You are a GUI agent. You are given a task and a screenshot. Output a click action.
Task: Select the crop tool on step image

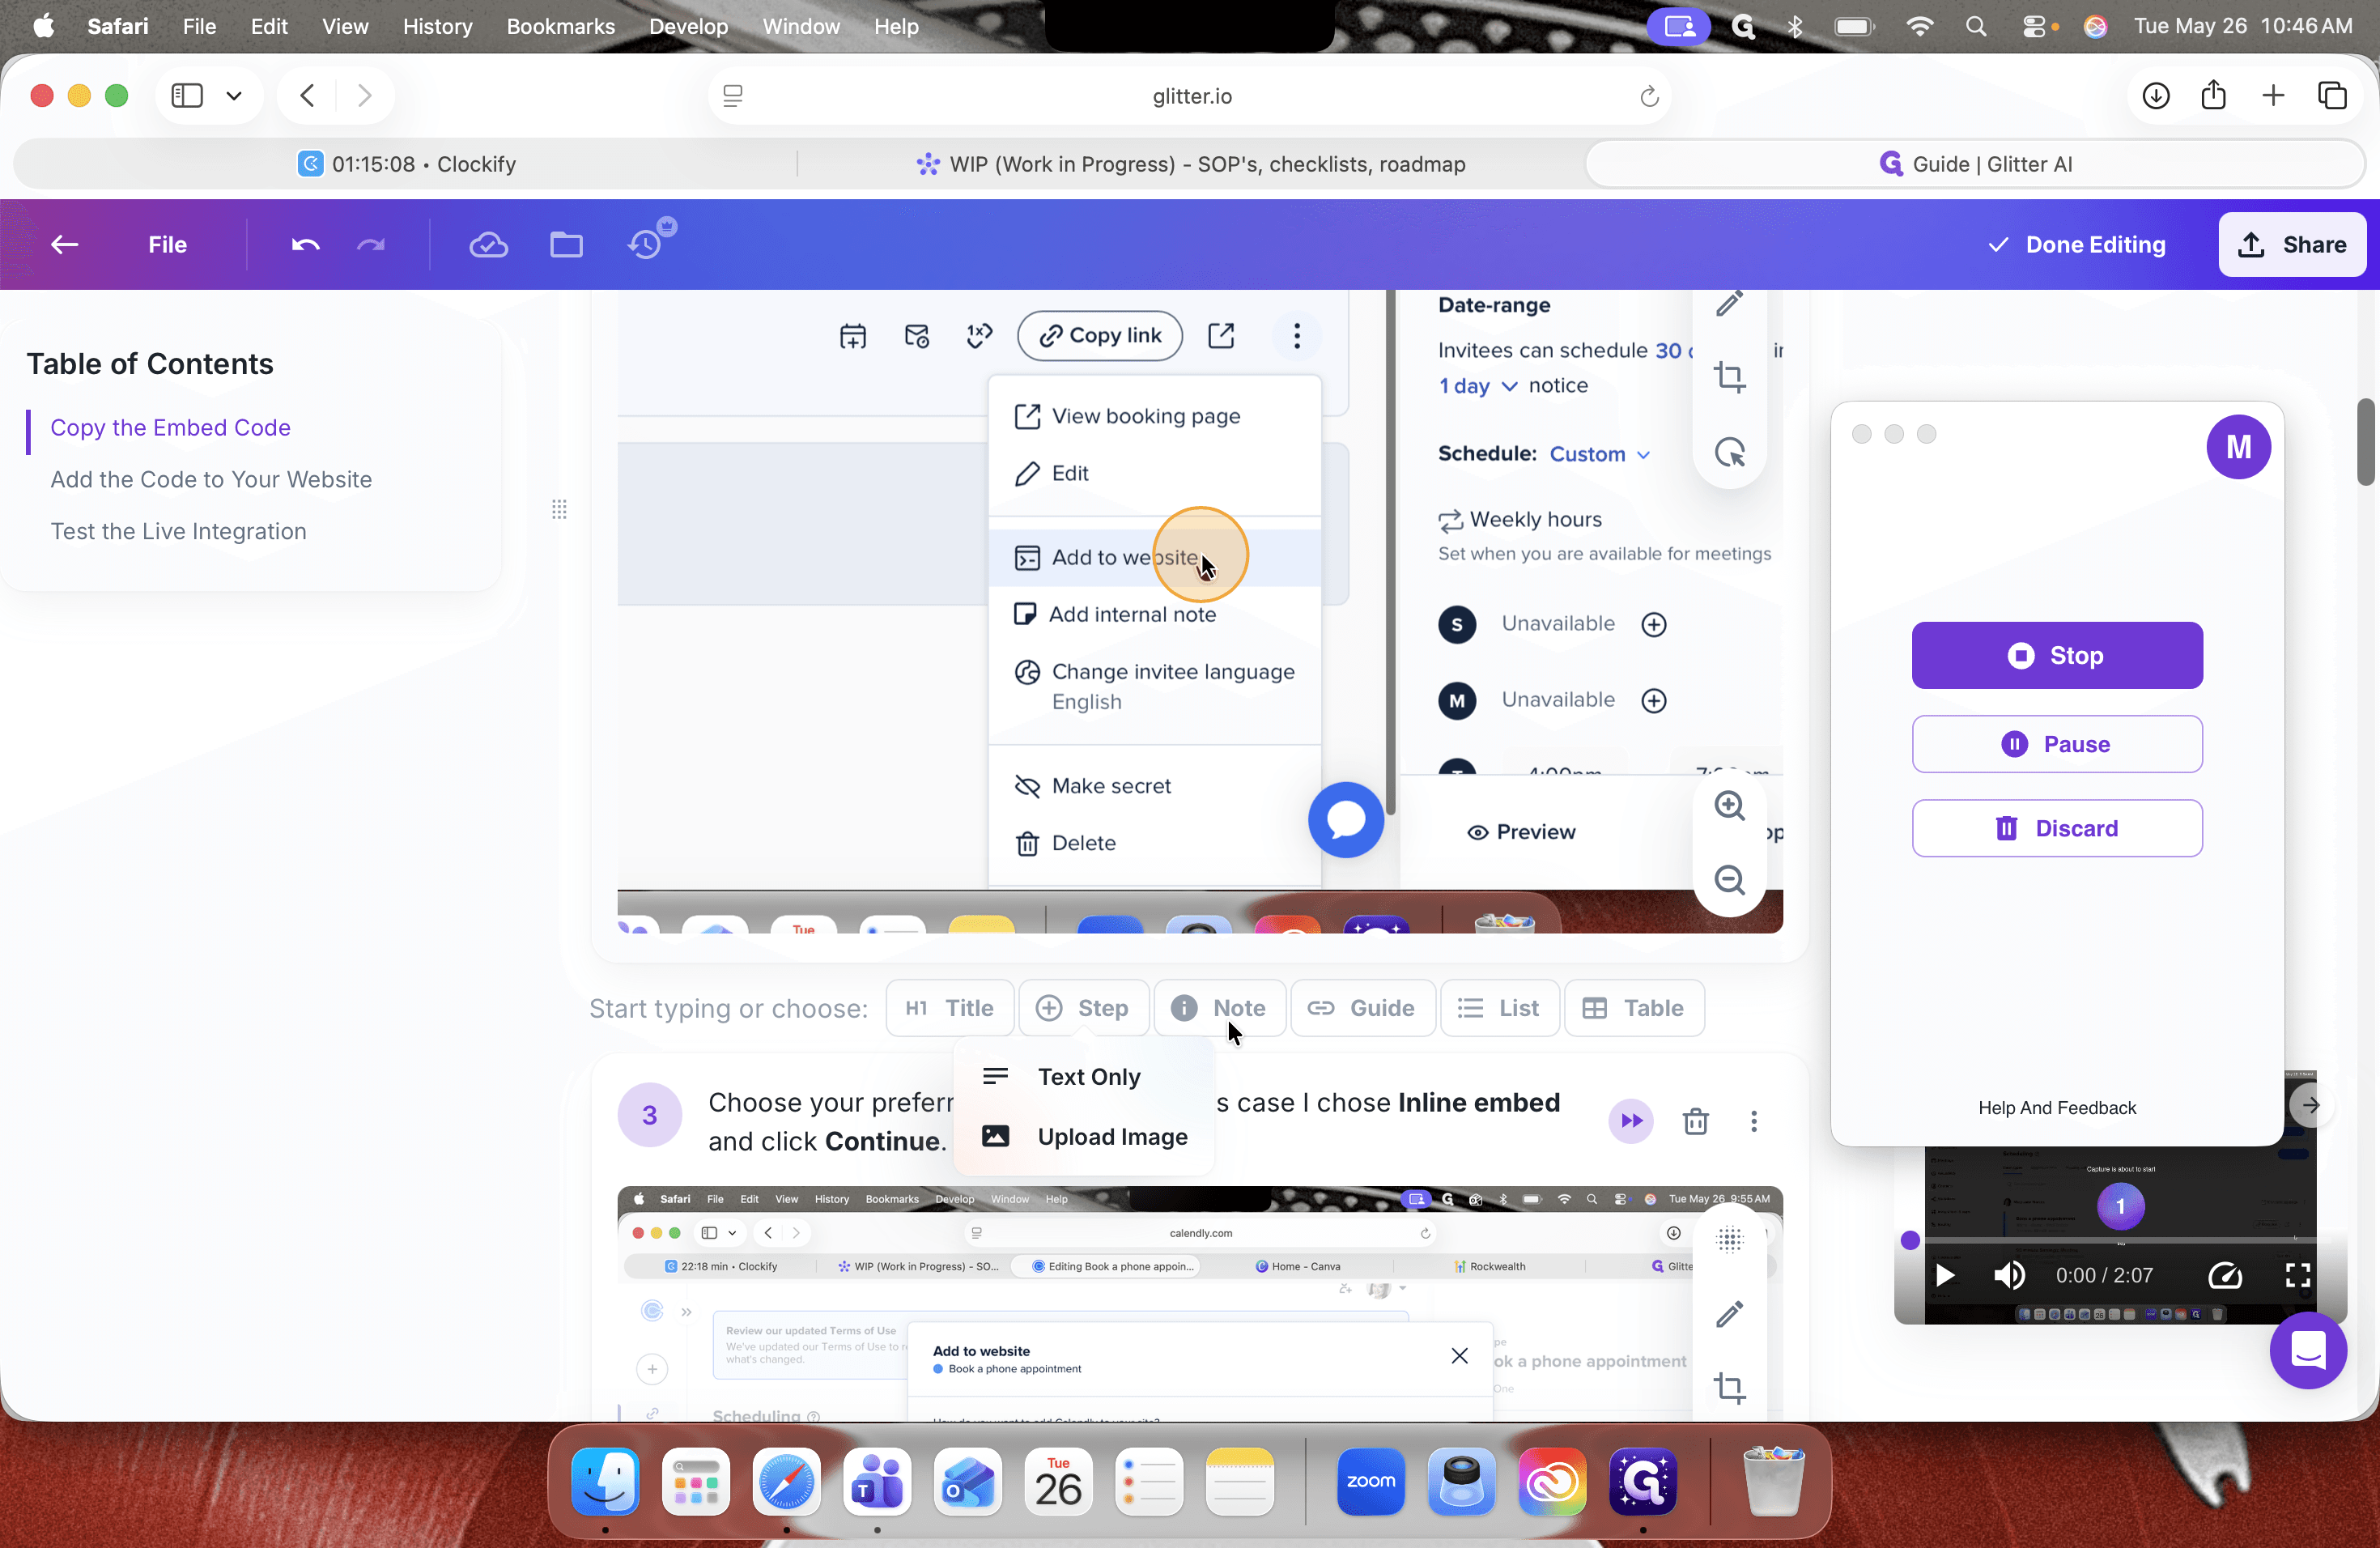(1729, 377)
